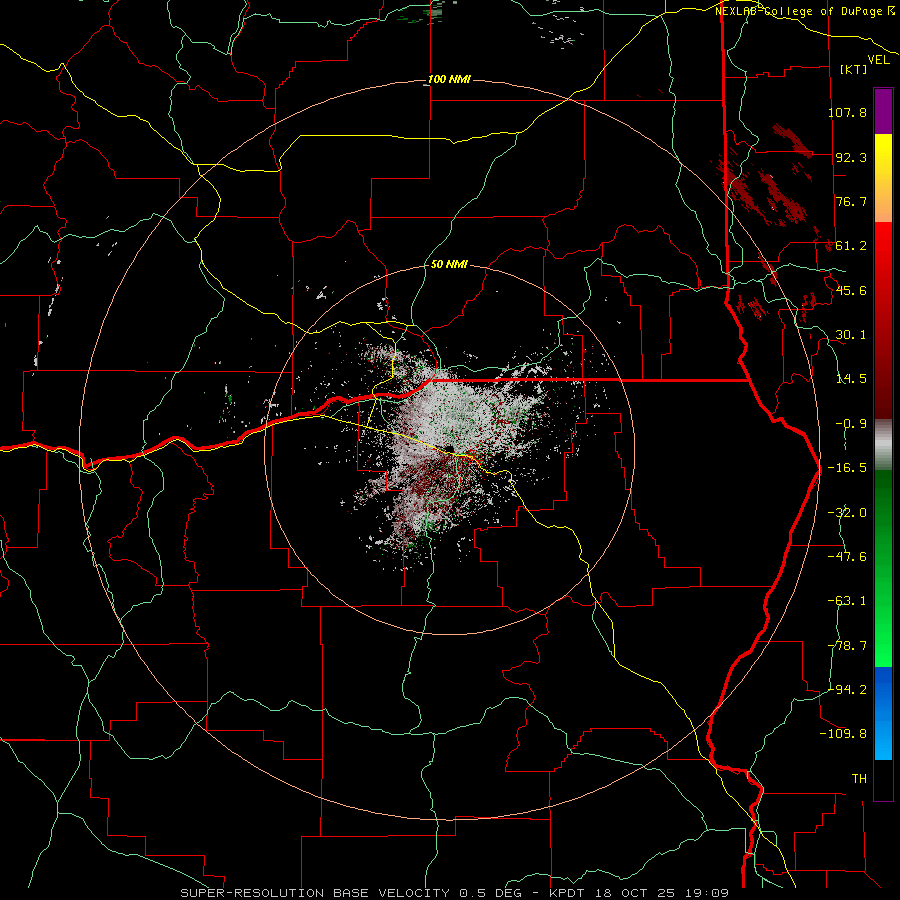Click the 45.6 velocity scale value

851,290
